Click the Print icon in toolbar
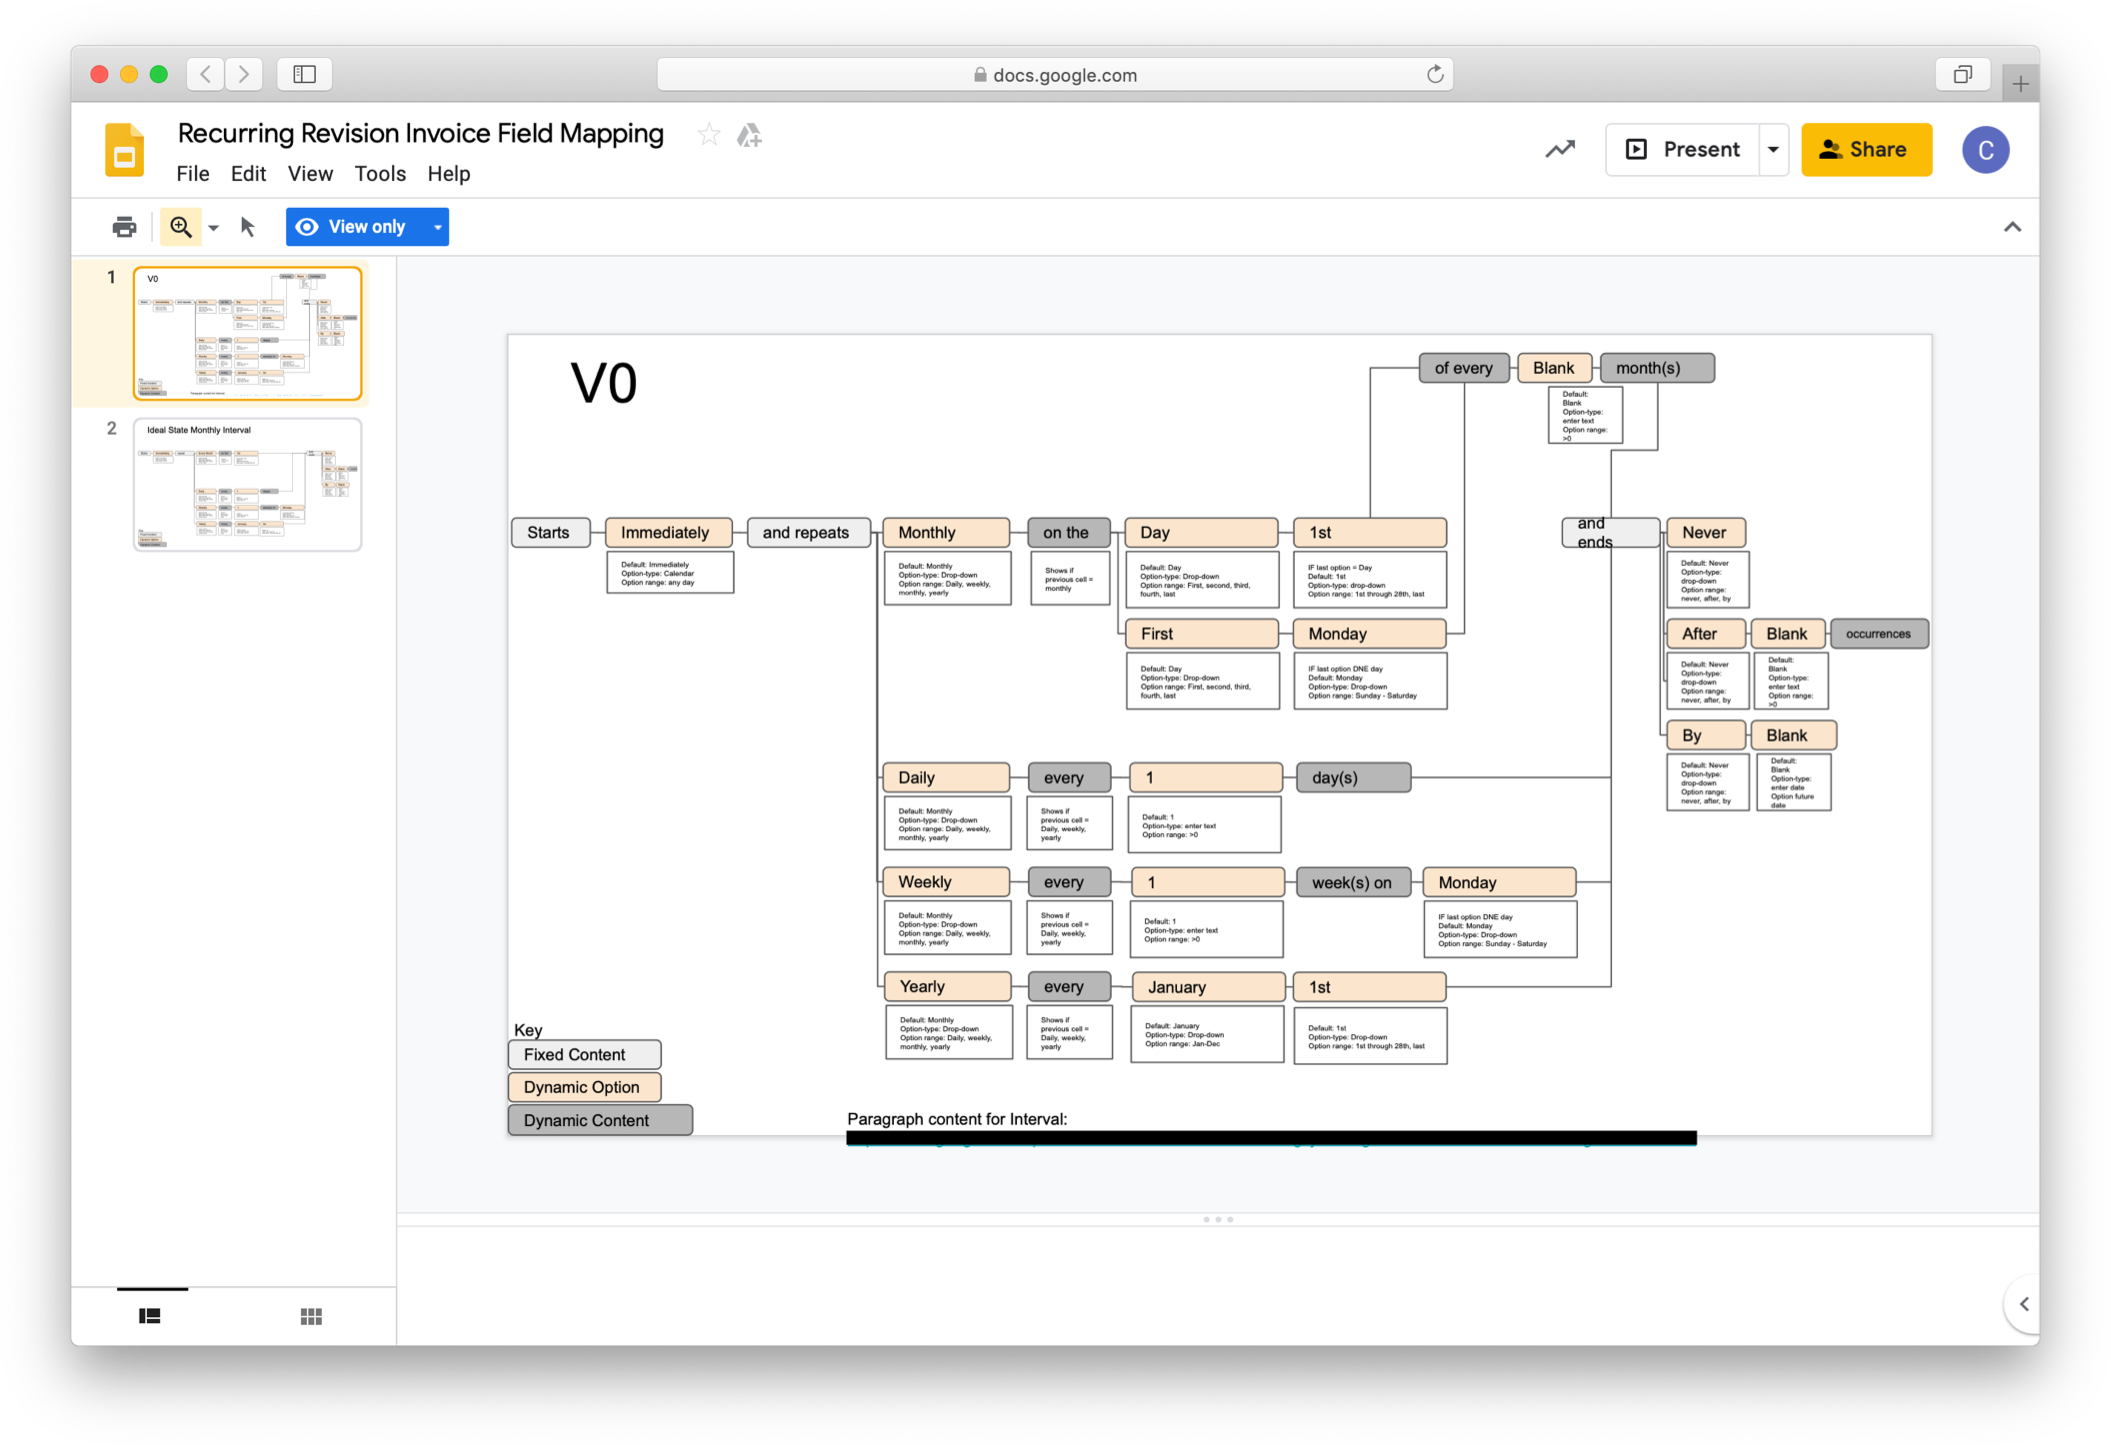The width and height of the screenshot is (2111, 1445). [x=125, y=226]
